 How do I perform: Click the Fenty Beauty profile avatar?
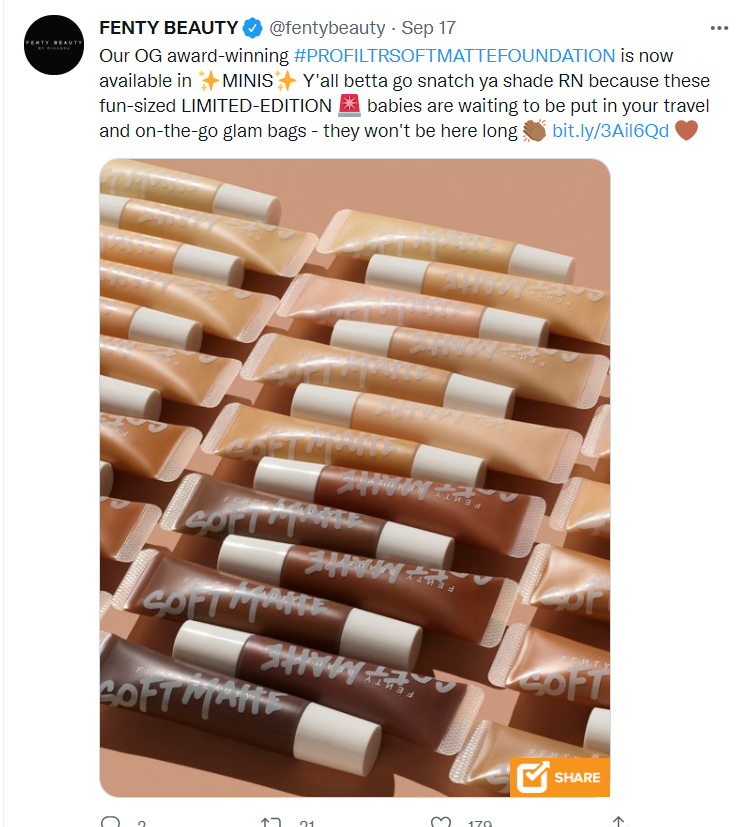[54, 45]
